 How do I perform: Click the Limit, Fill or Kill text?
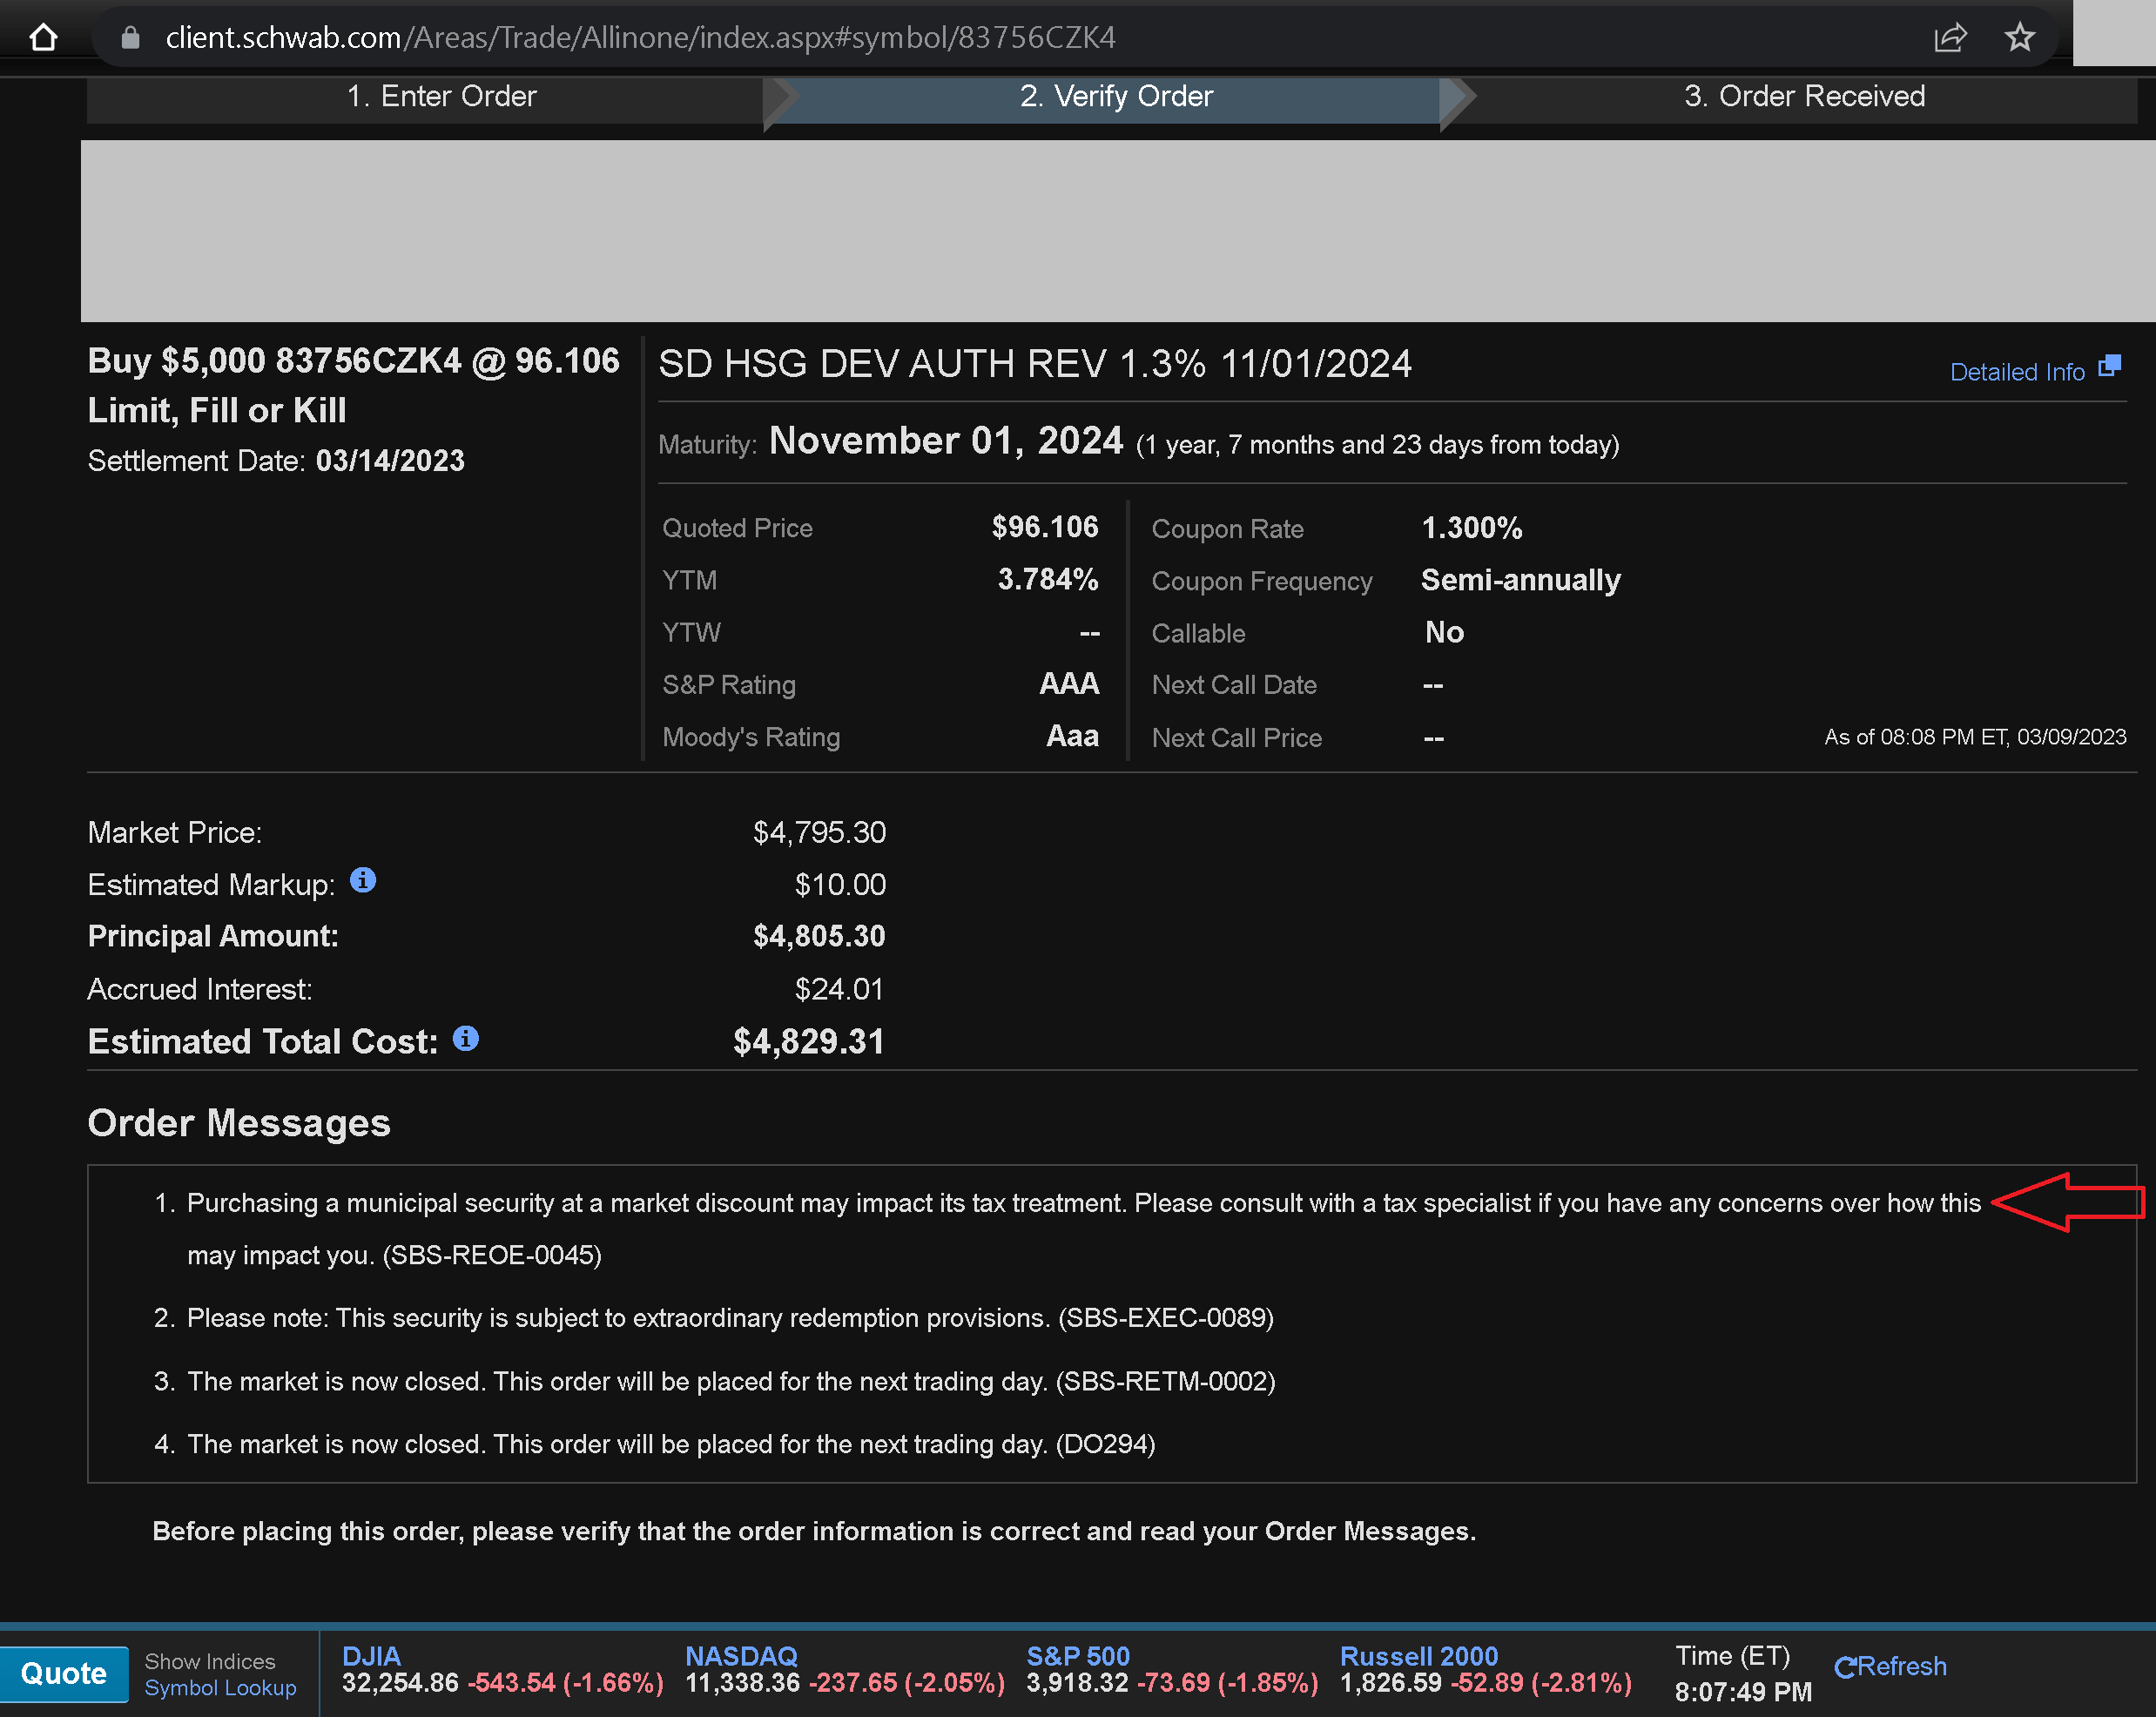click(217, 410)
